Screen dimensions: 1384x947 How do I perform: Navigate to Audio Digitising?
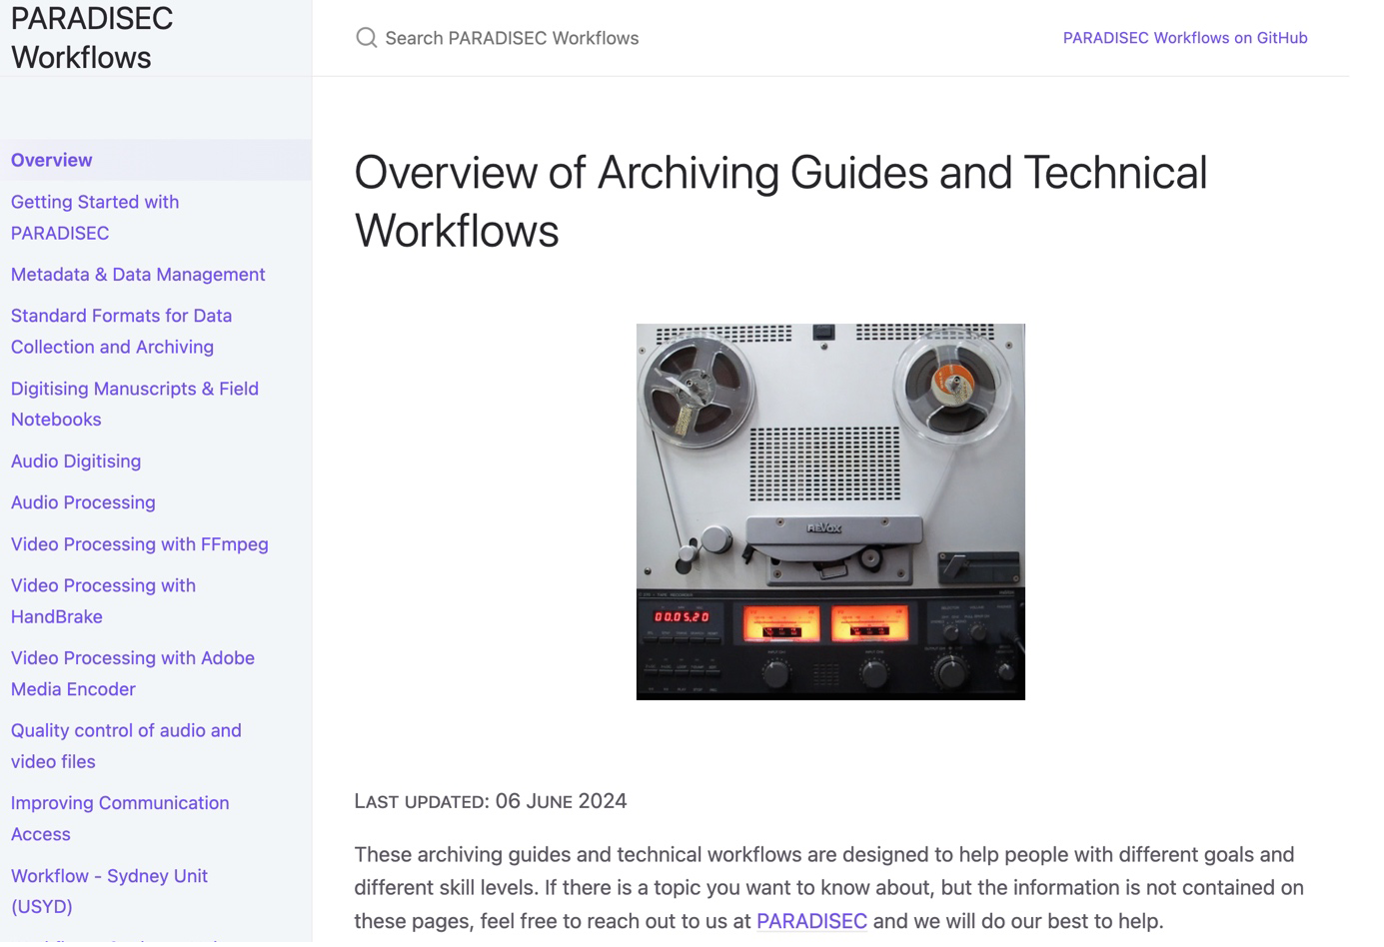click(x=76, y=461)
